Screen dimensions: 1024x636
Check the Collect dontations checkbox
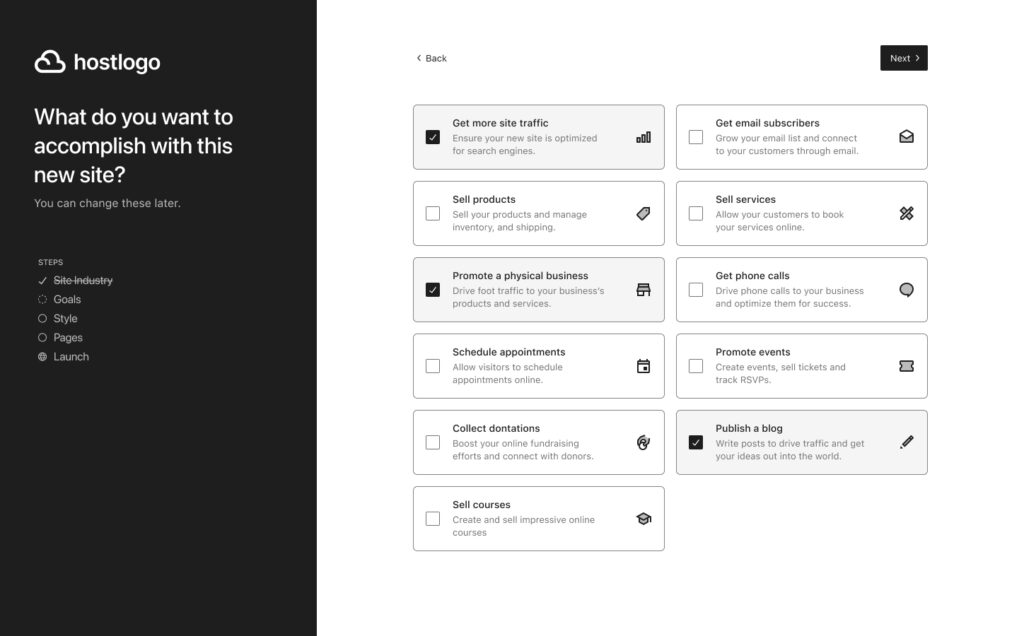pos(432,443)
